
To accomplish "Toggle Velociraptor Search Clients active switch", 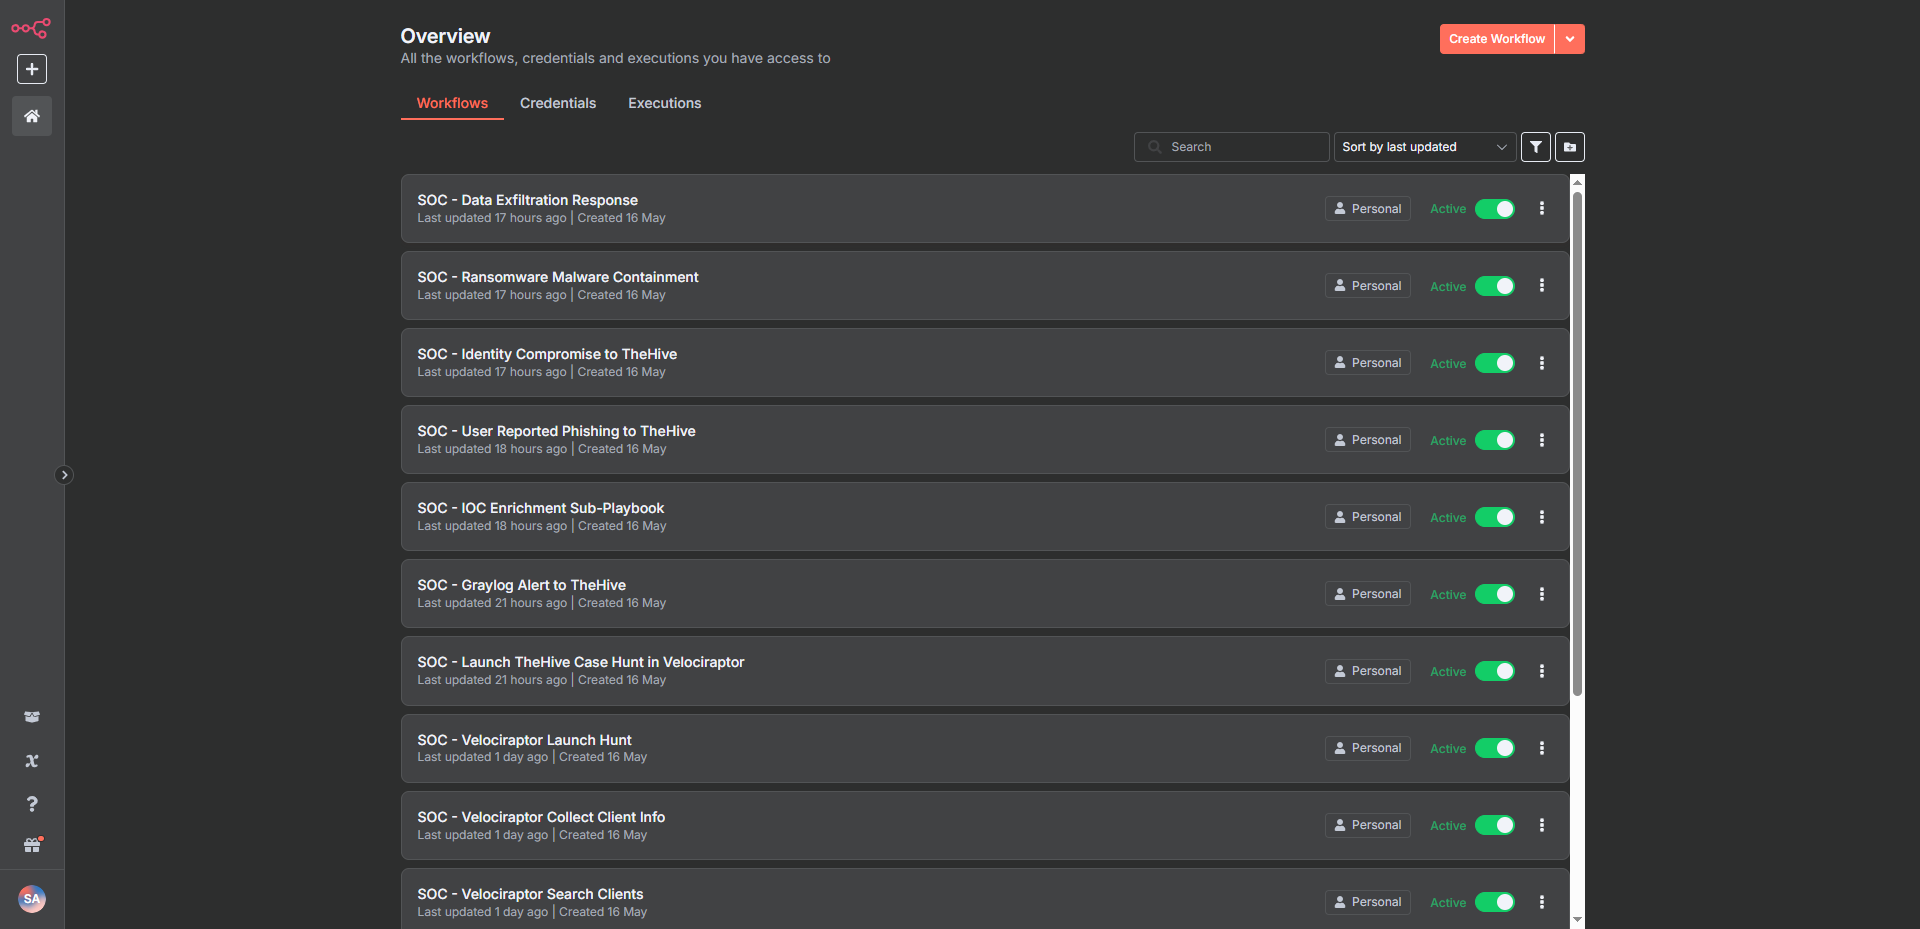I will (1495, 902).
